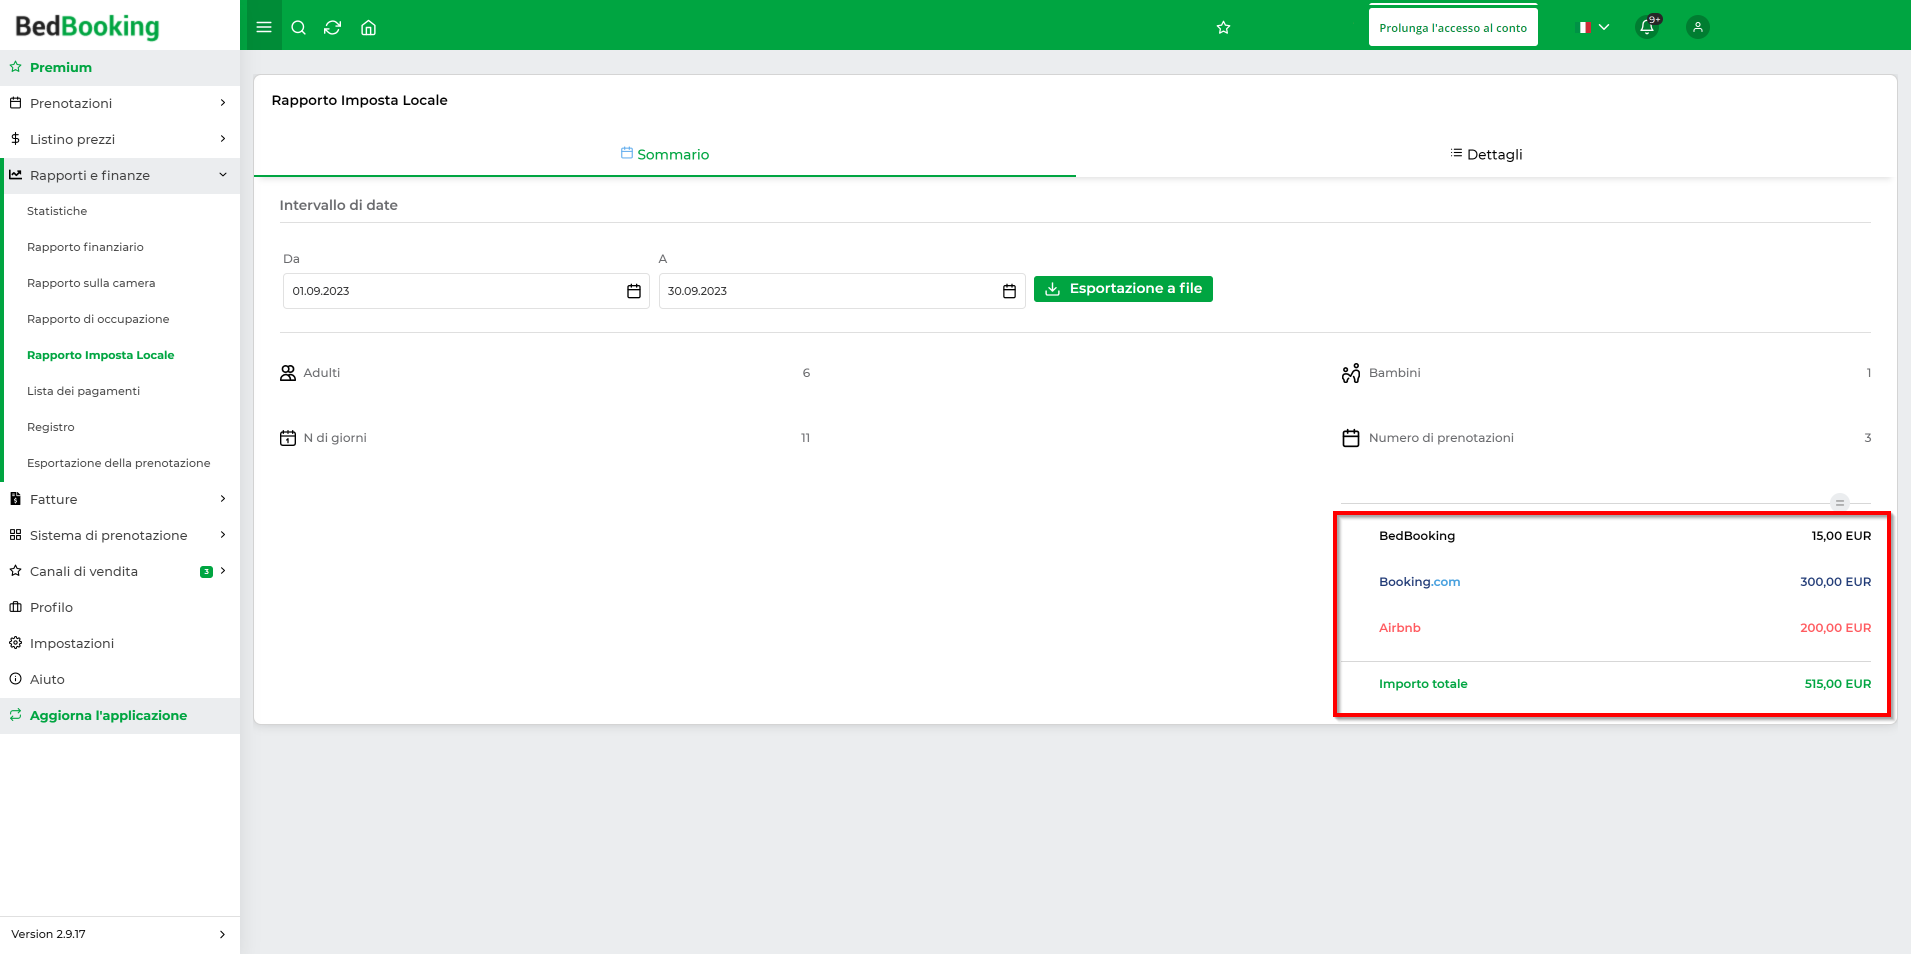Open search with the magnifier icon
1911x954 pixels.
coord(298,27)
